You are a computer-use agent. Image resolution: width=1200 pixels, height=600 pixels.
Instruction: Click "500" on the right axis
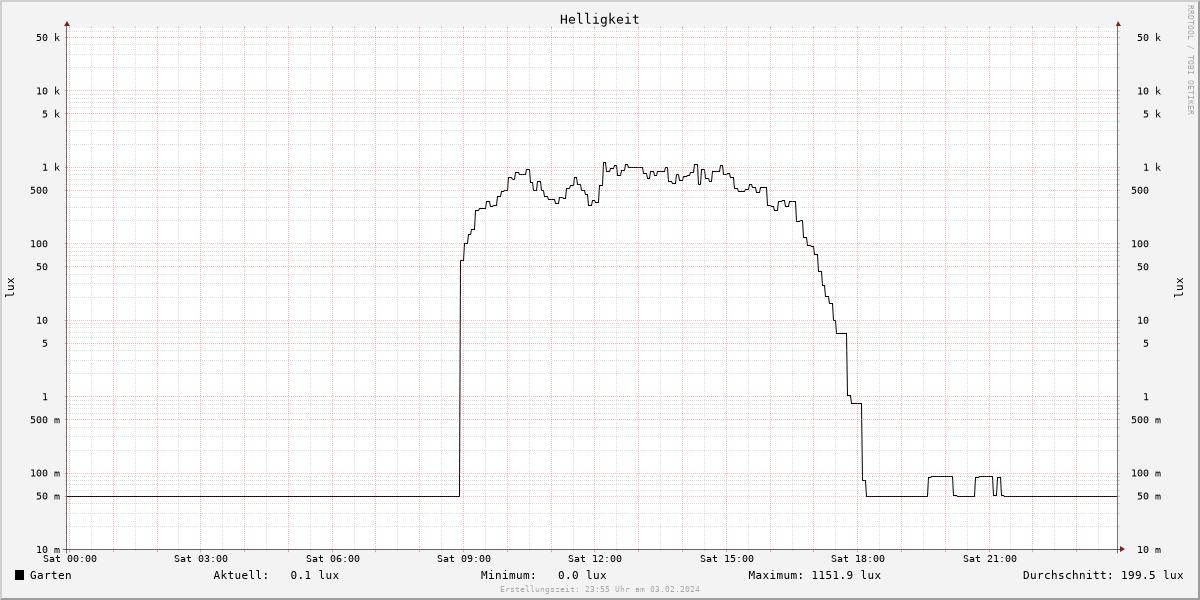point(1140,191)
